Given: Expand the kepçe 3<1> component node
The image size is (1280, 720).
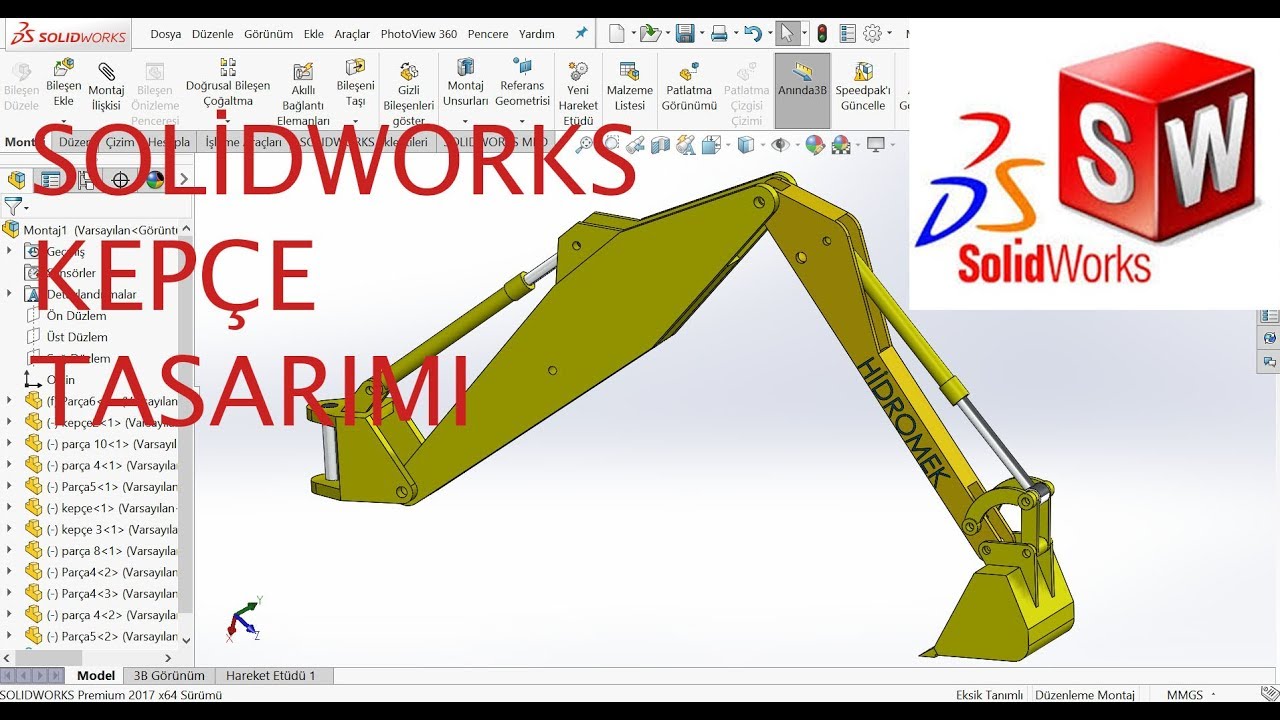Looking at the screenshot, I should tap(9, 529).
